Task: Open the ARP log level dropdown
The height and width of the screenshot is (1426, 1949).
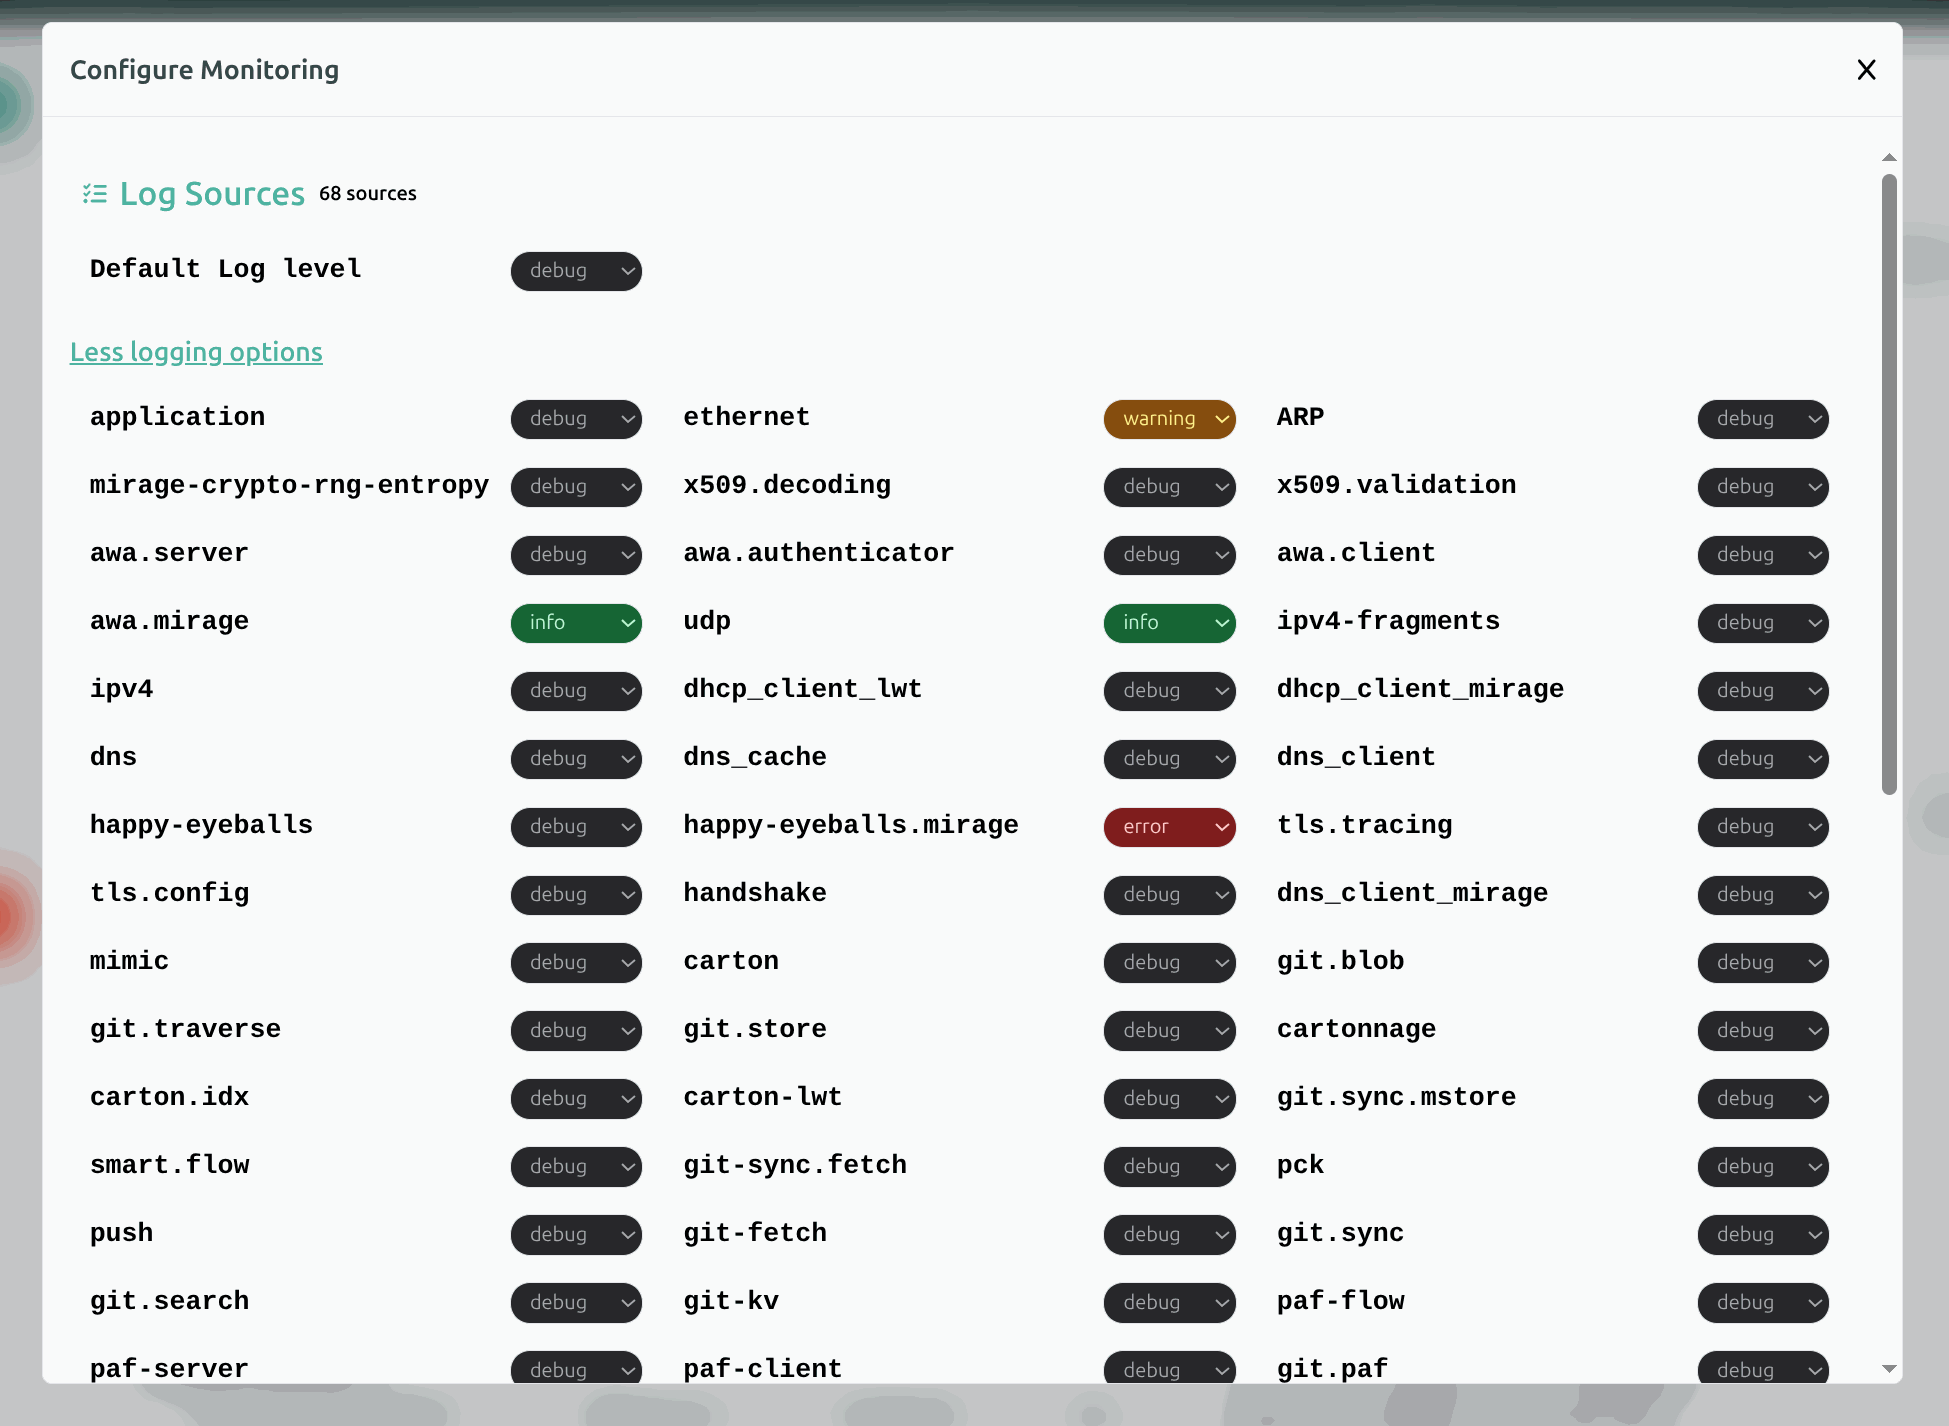Action: tap(1763, 419)
